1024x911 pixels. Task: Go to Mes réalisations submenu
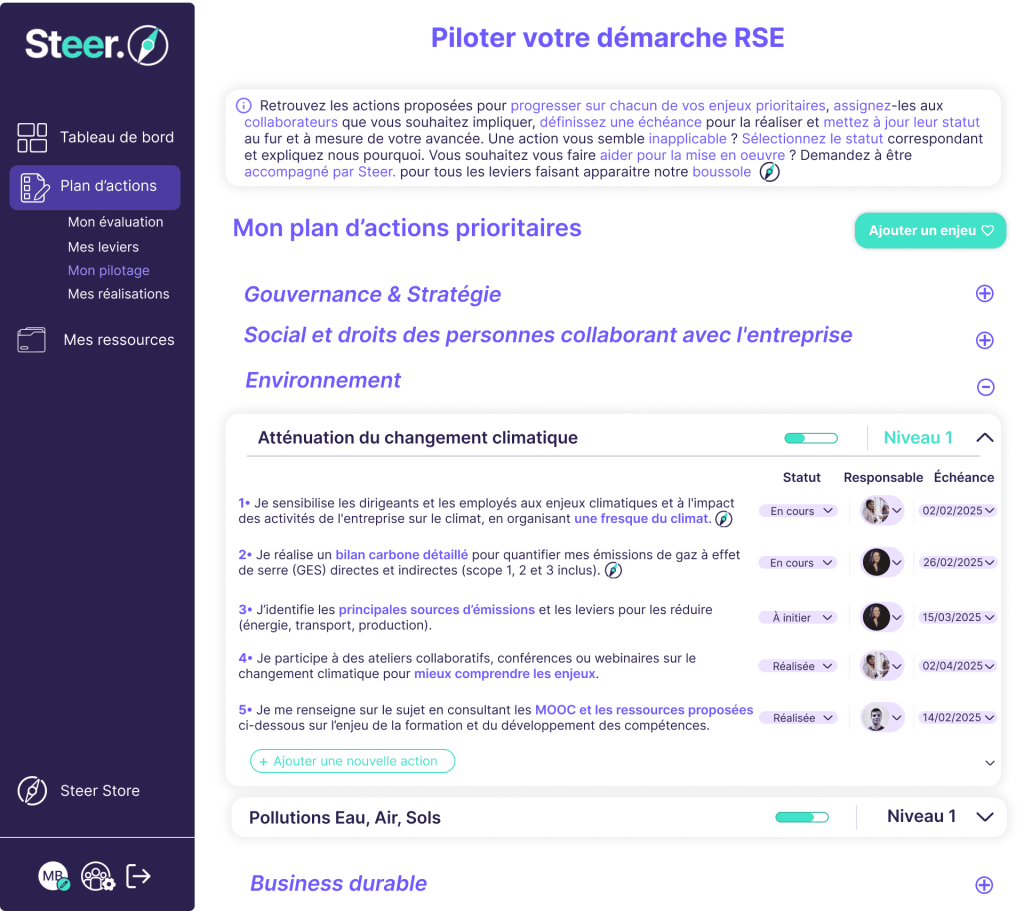point(118,294)
